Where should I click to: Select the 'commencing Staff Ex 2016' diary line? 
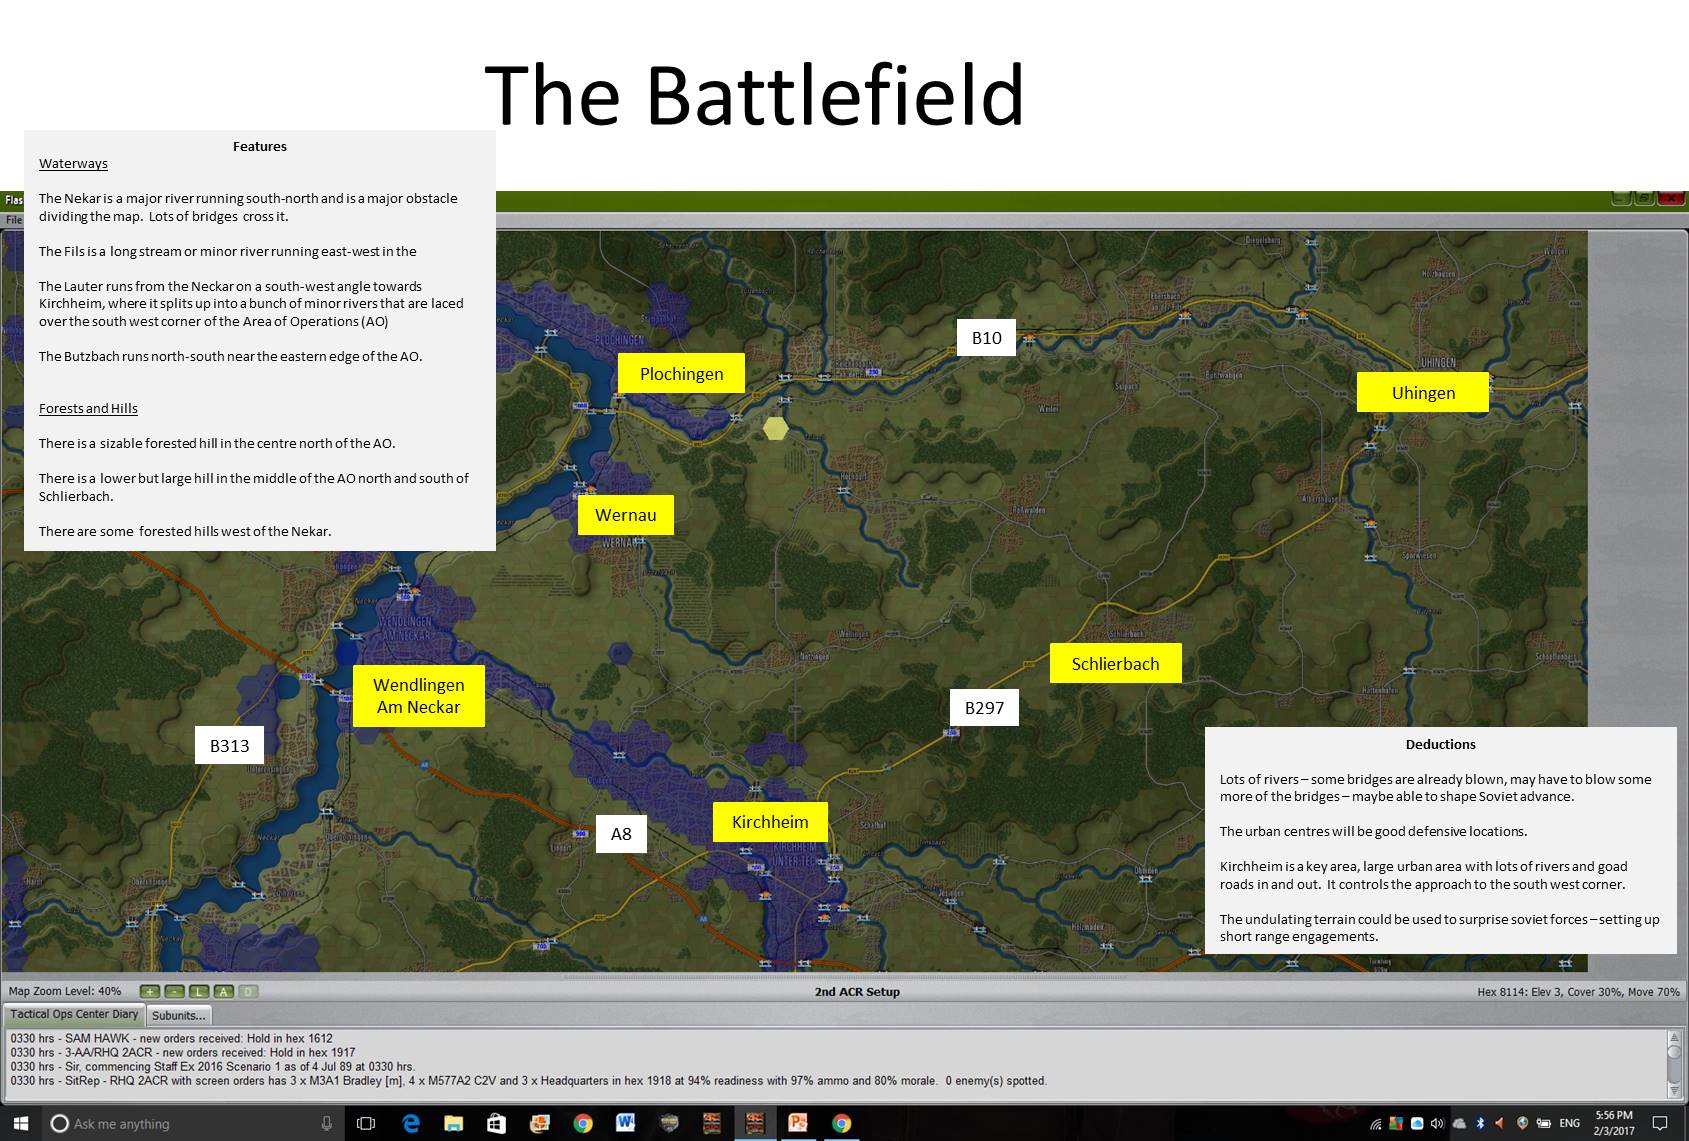pos(212,1067)
